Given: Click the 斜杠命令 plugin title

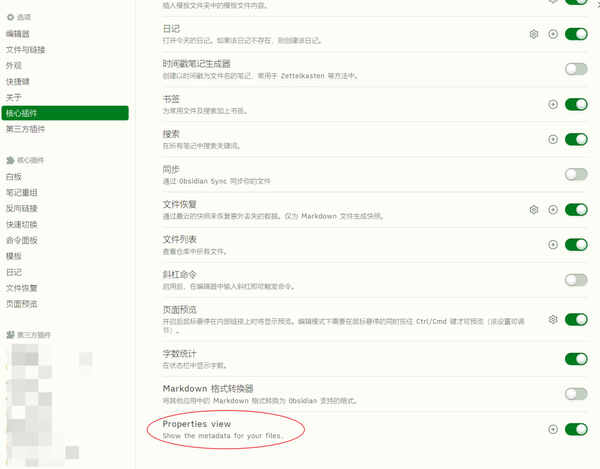Looking at the screenshot, I should (x=179, y=275).
